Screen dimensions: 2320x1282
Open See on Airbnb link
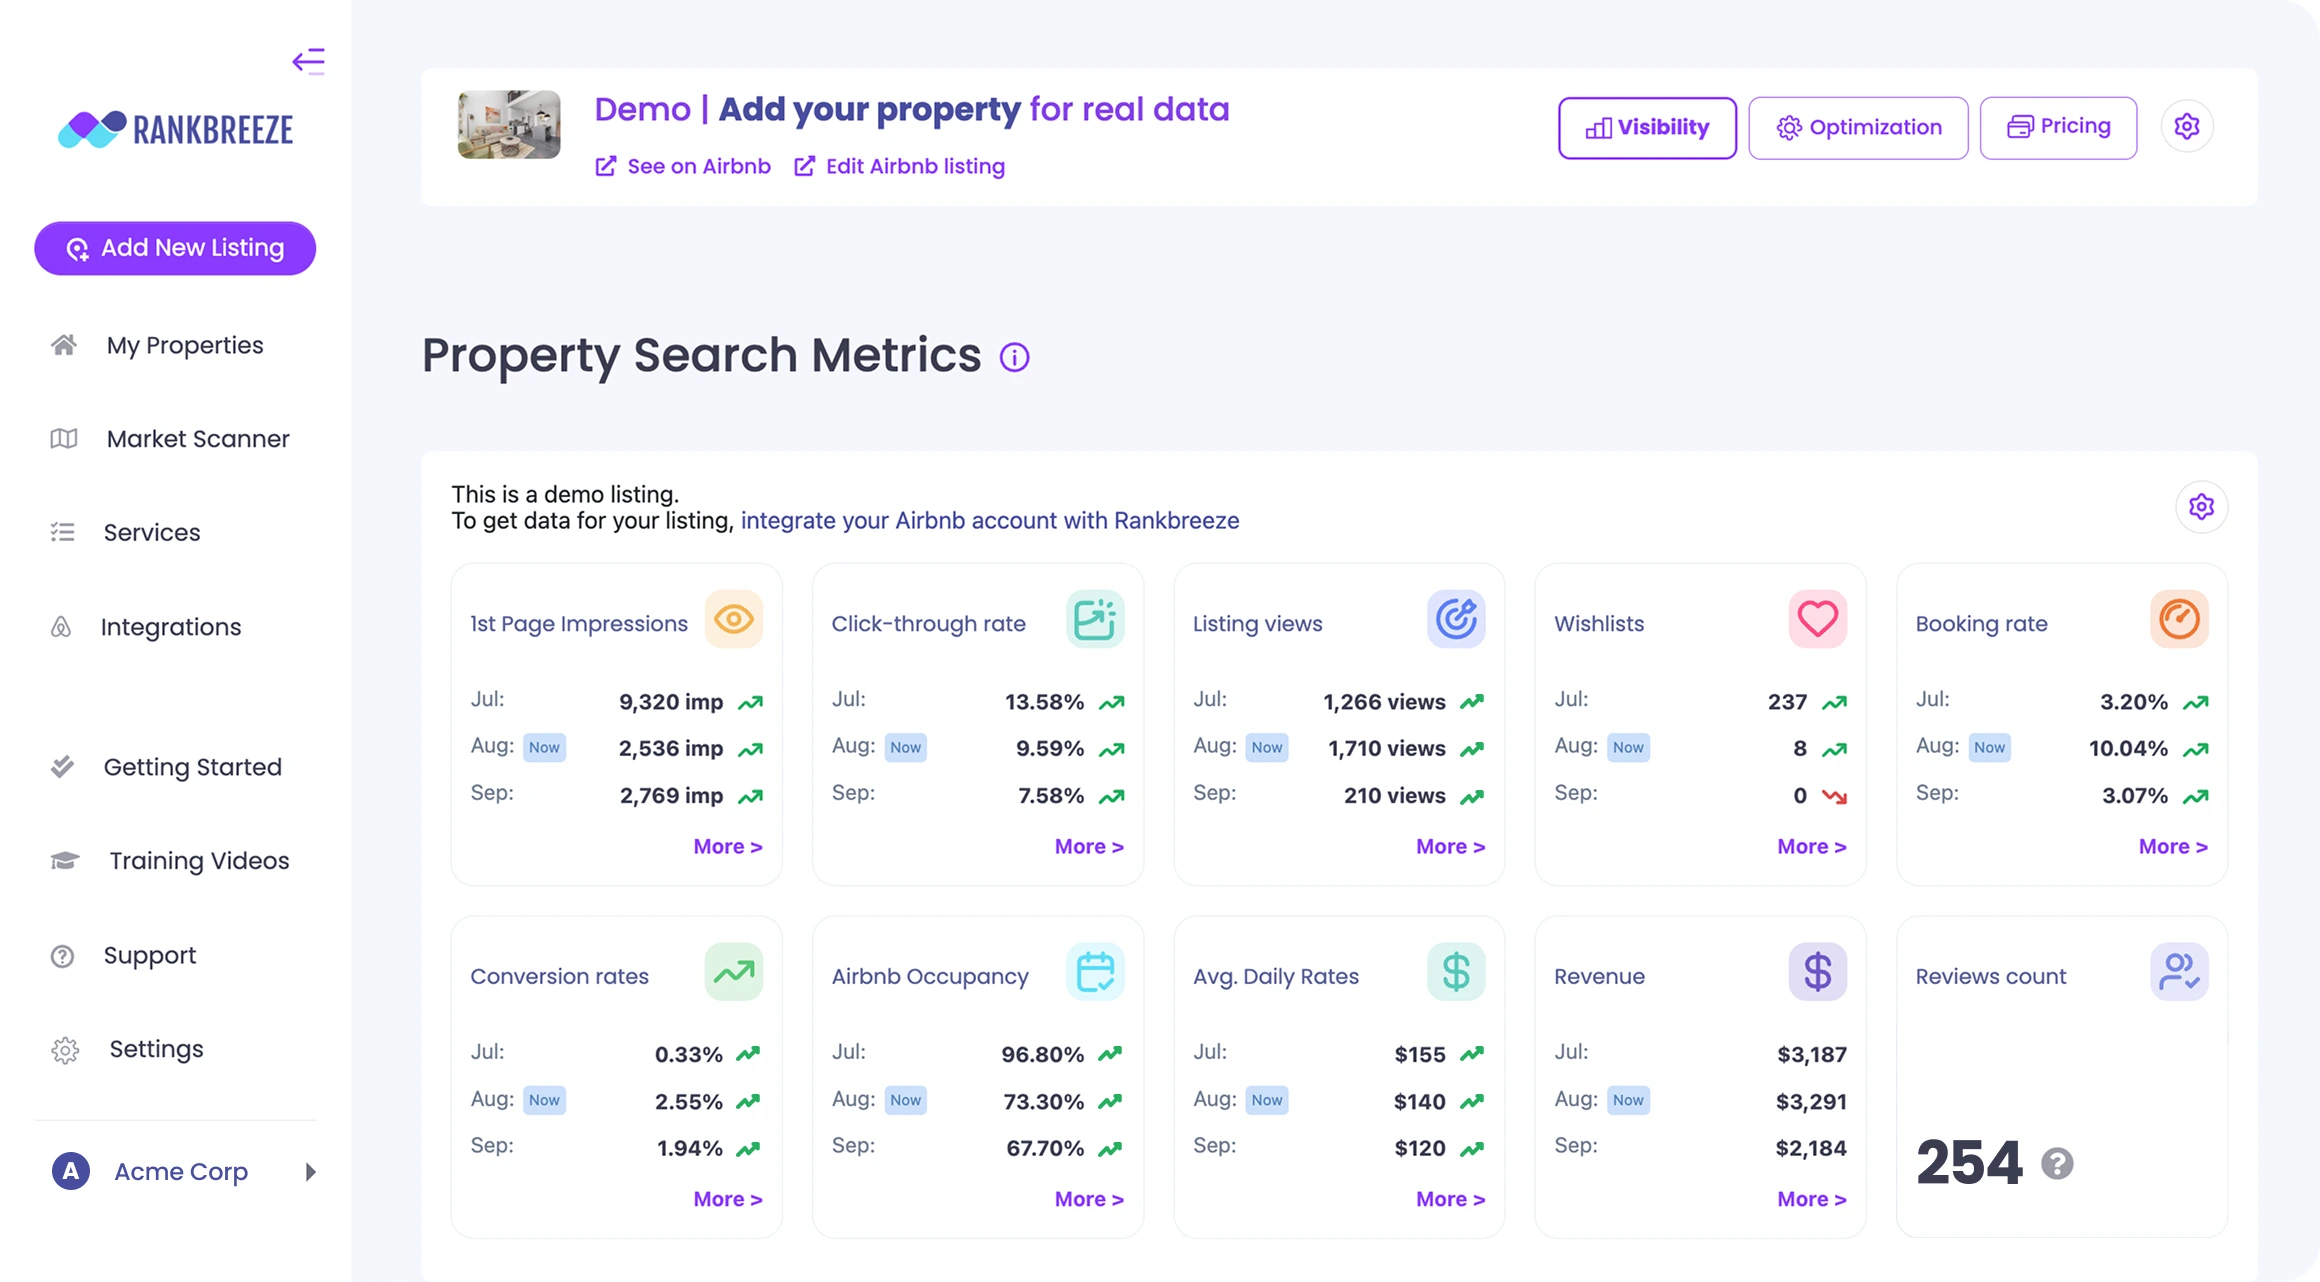[683, 166]
